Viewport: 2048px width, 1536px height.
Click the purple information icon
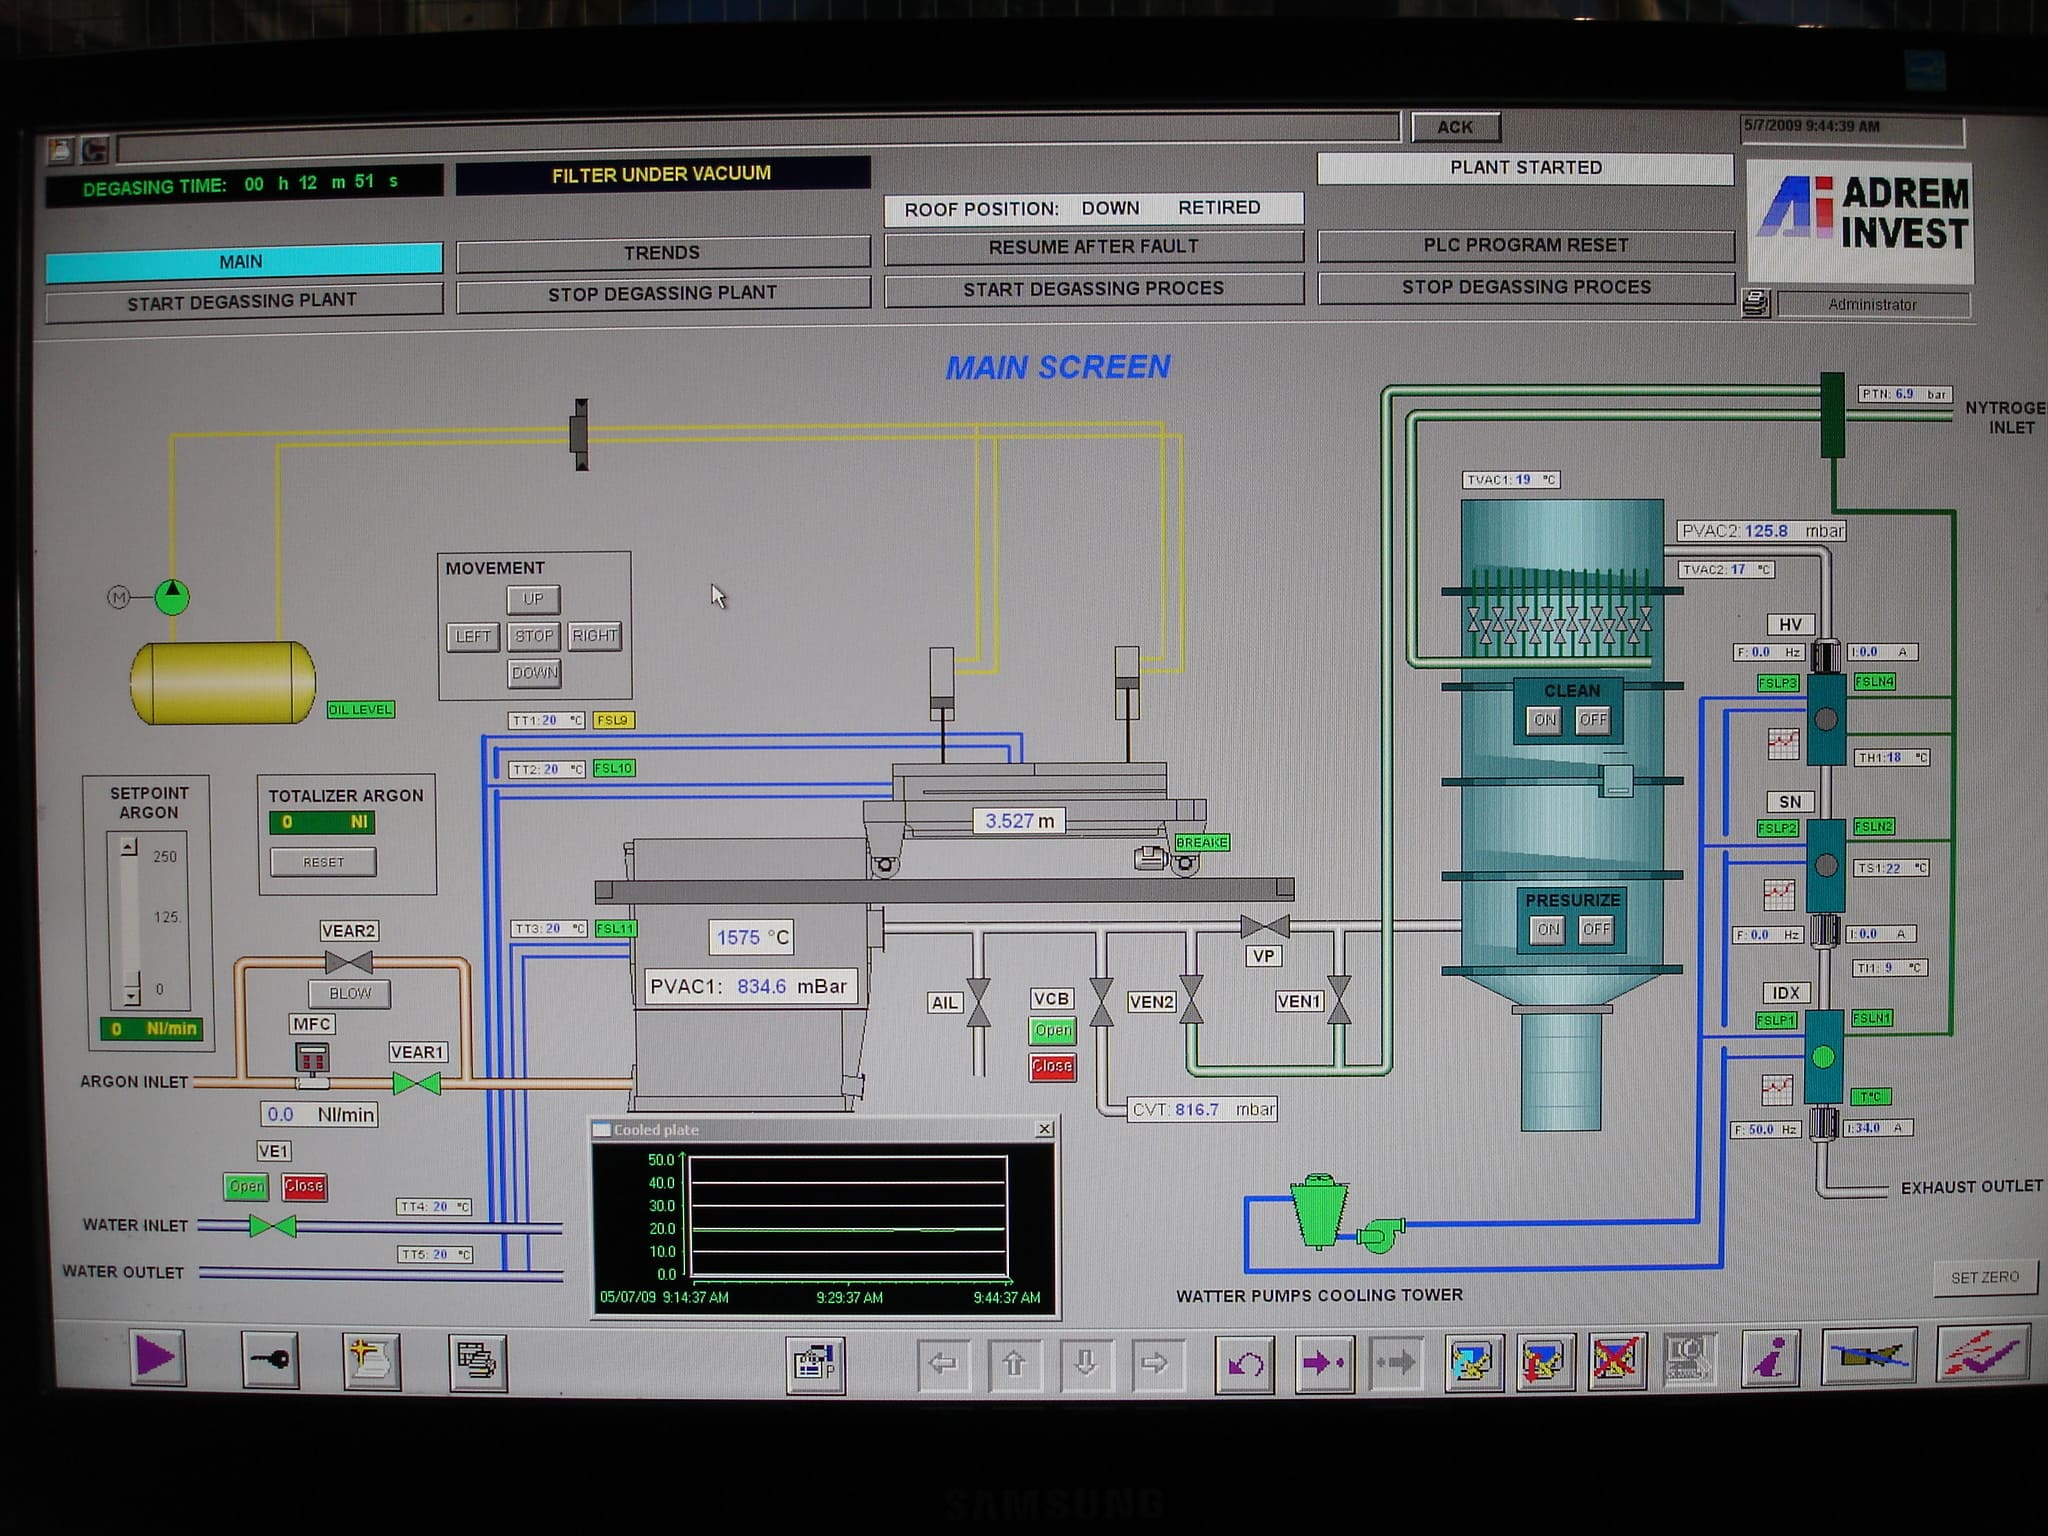(1770, 1360)
